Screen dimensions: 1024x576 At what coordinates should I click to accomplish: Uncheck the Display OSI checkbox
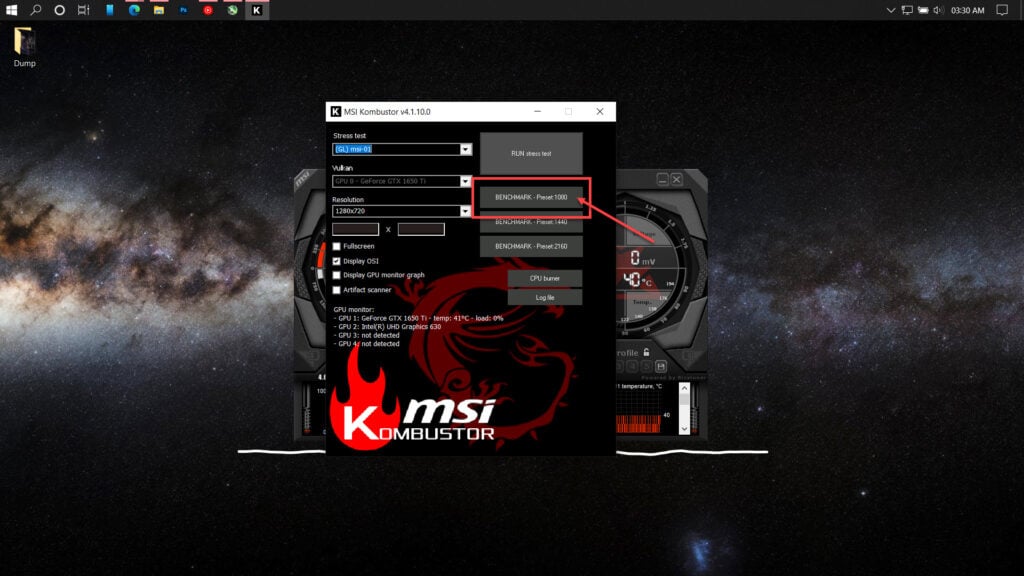[336, 261]
